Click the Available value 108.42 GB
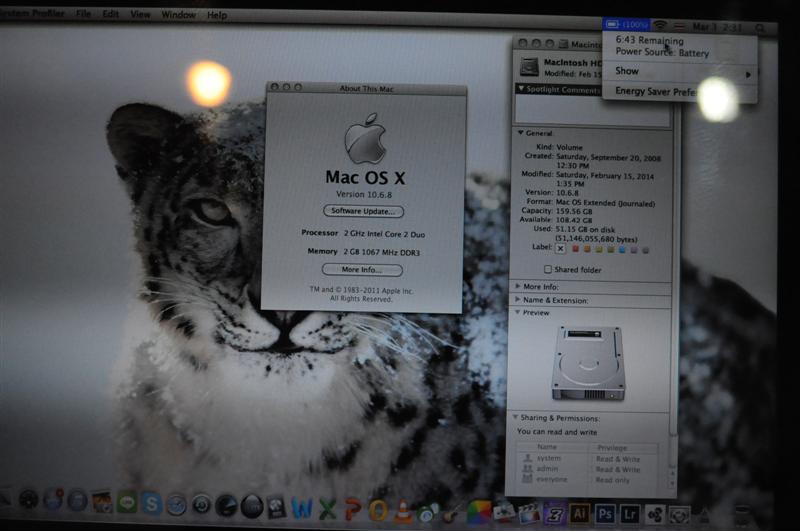Image resolution: width=800 pixels, height=531 pixels. [574, 220]
